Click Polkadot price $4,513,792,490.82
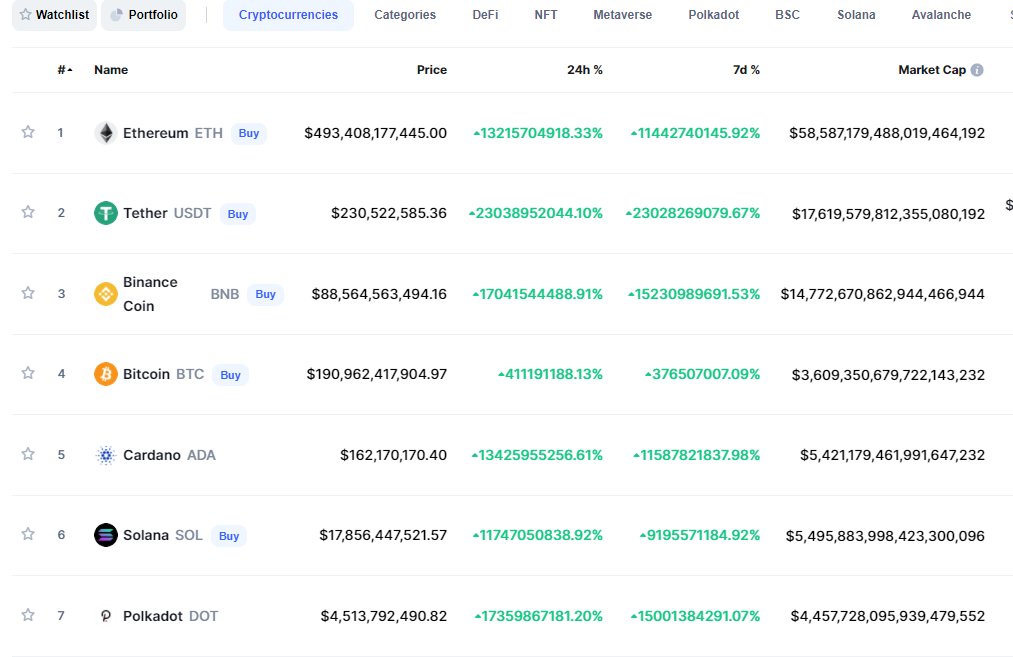The image size is (1013, 657). coord(384,616)
